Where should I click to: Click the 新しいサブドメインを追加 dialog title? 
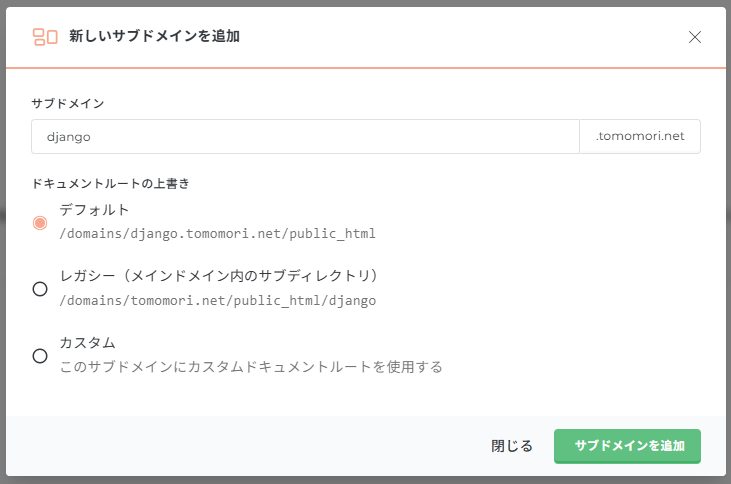(154, 37)
